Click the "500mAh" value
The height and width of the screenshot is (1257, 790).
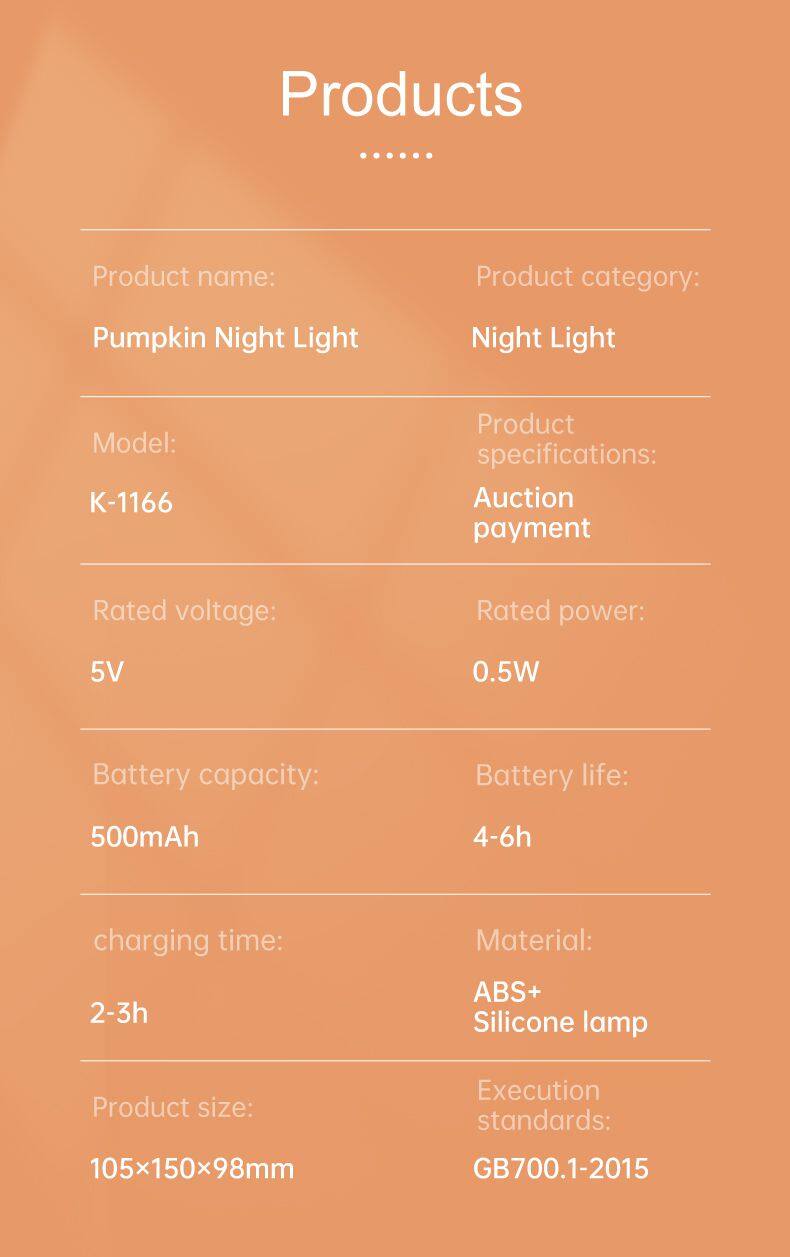coord(145,836)
